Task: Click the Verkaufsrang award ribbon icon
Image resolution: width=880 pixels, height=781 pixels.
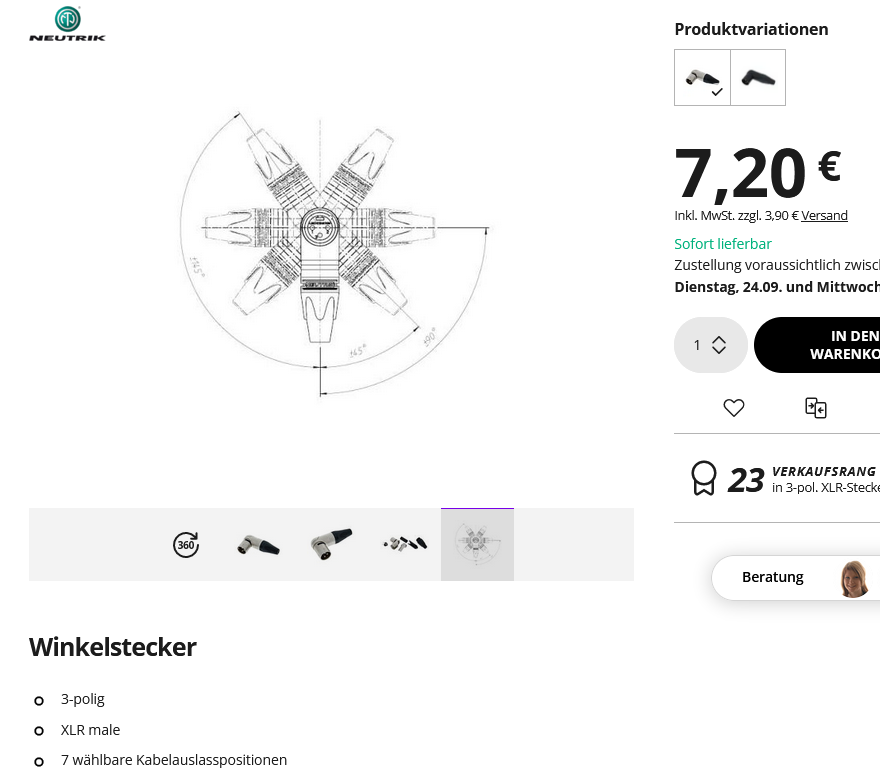Action: tap(703, 478)
